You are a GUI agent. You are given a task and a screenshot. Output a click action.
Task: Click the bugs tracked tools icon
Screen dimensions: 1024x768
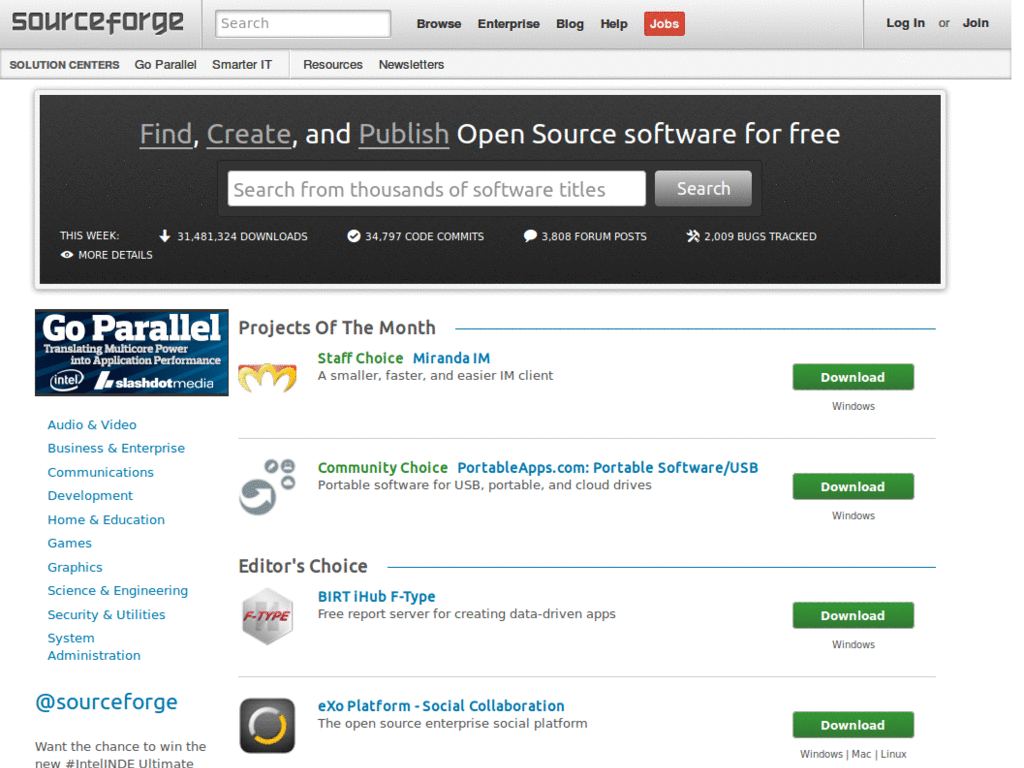(693, 236)
